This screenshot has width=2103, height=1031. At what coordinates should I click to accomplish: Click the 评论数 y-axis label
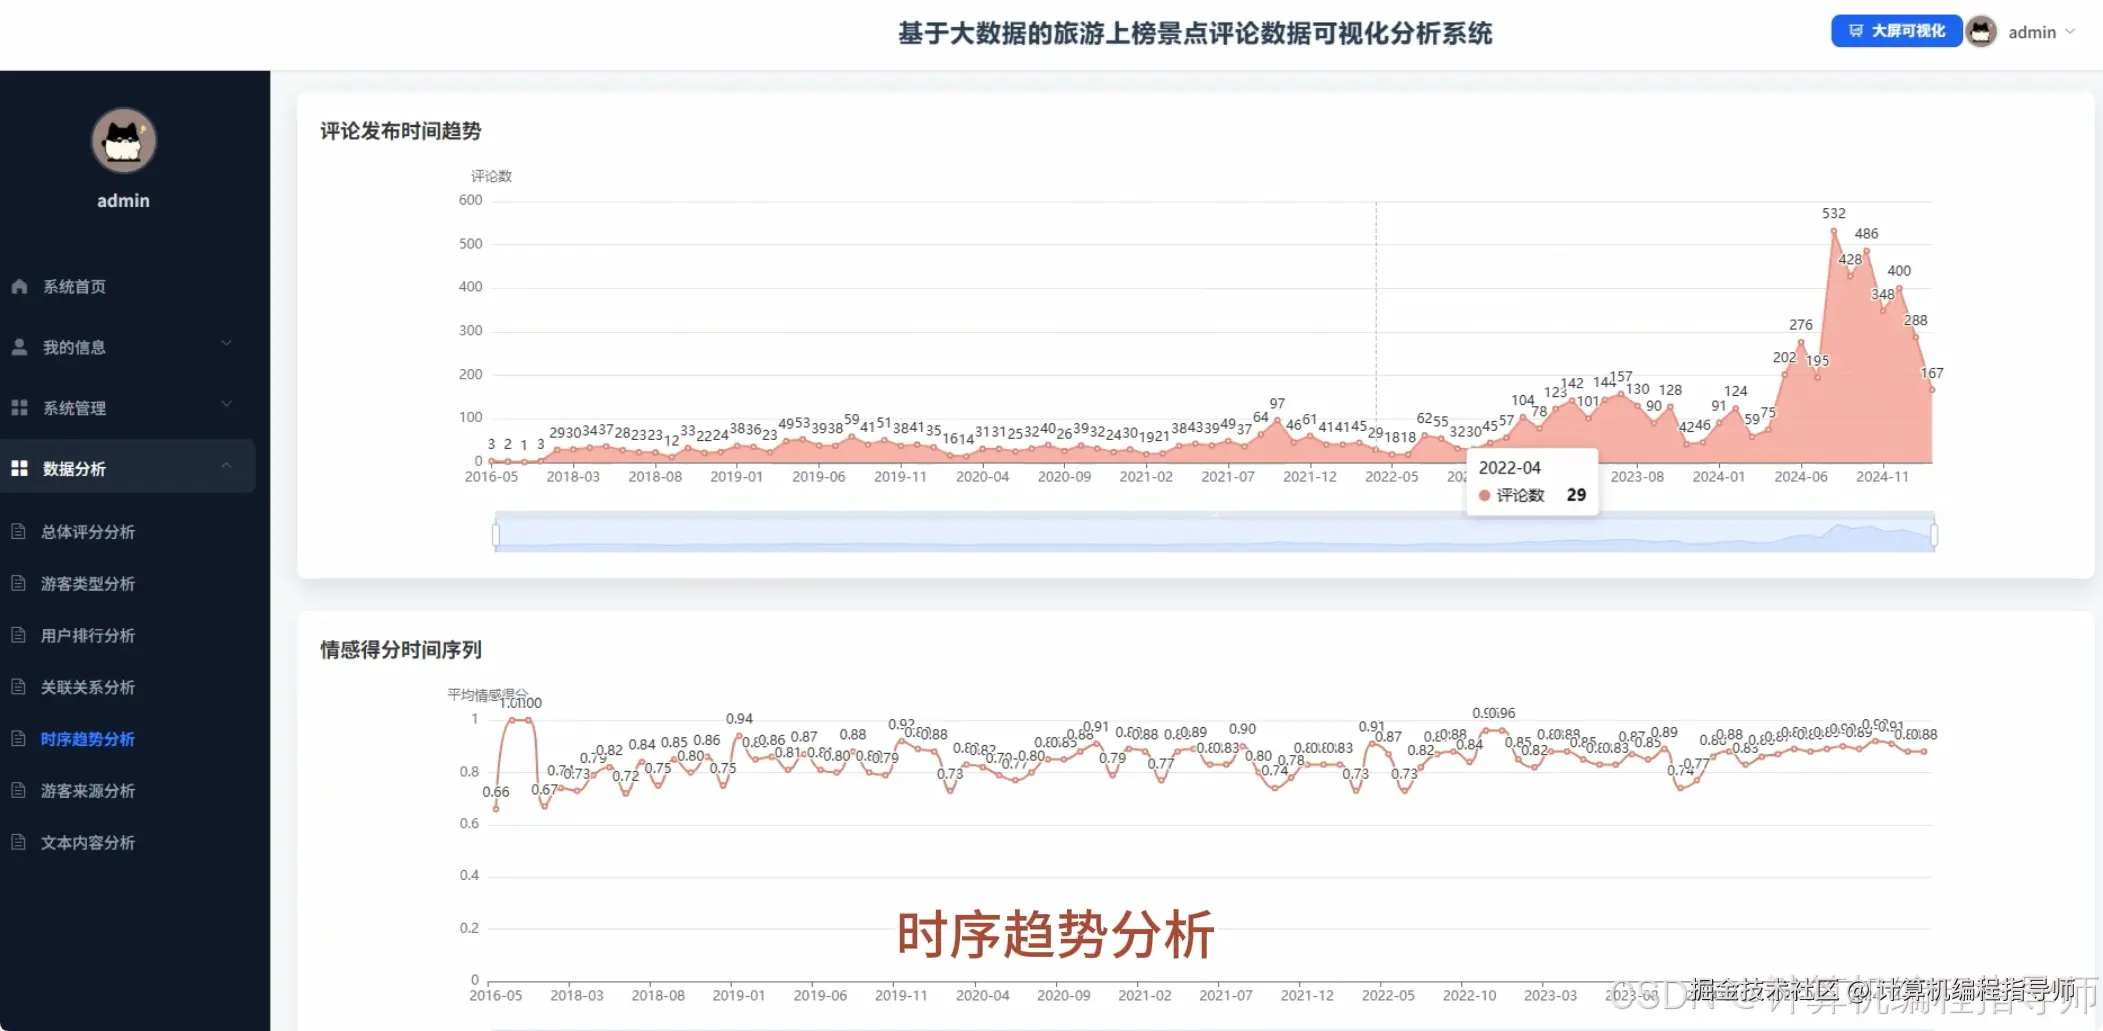point(491,176)
